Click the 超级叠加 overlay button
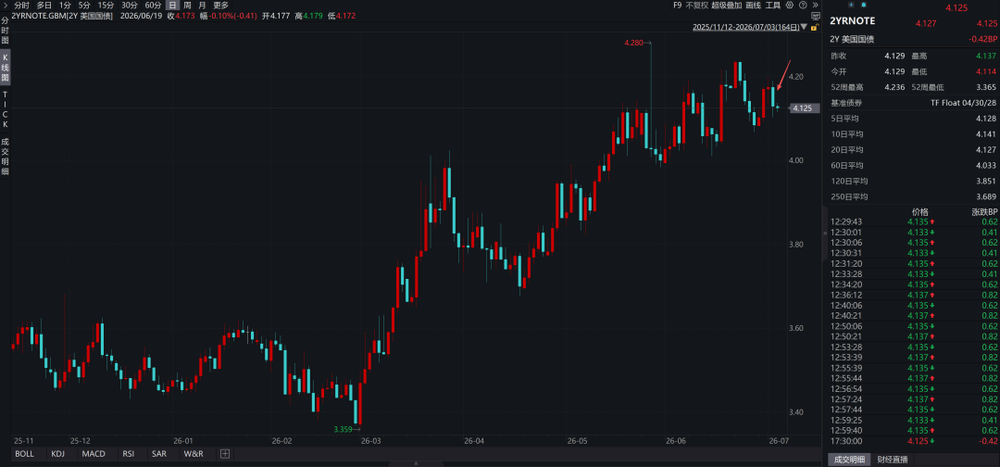The width and height of the screenshot is (1000, 467). click(x=727, y=5)
